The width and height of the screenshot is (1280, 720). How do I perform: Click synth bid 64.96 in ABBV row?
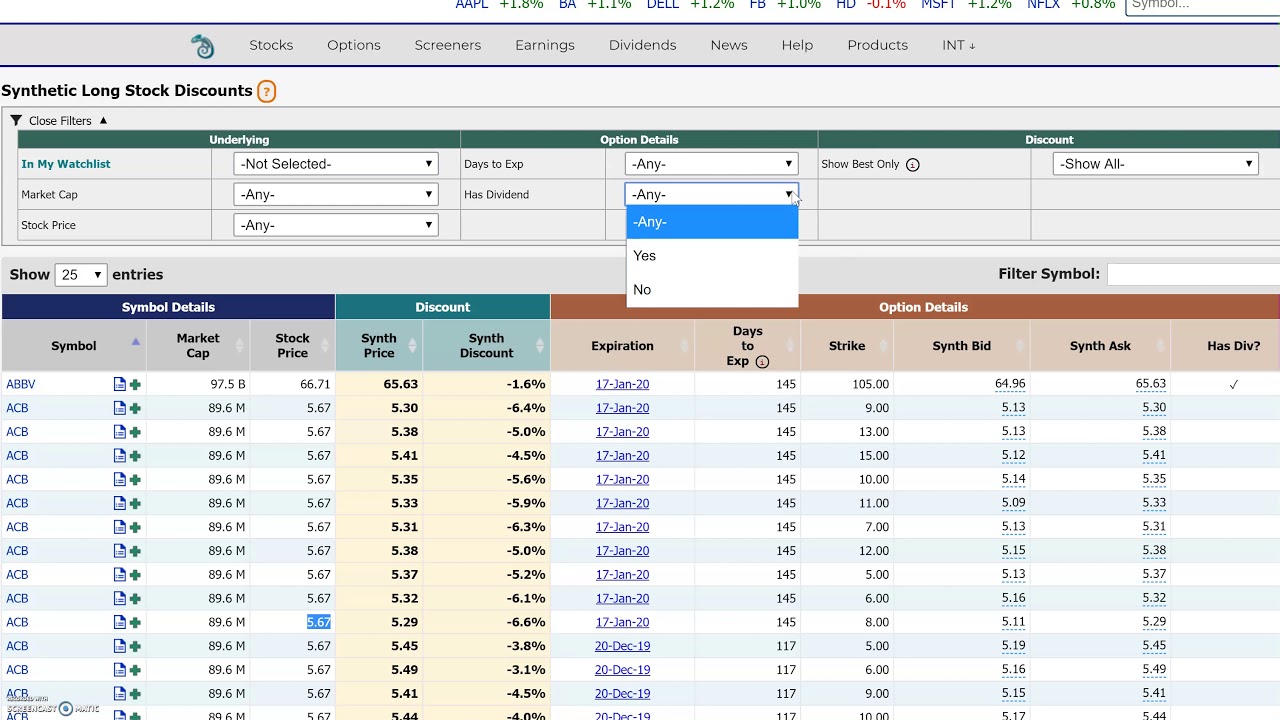tap(1010, 384)
